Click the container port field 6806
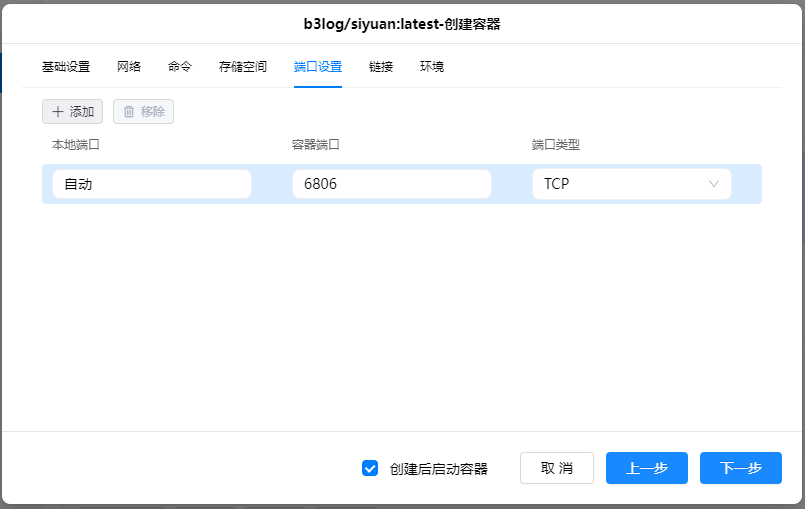Image resolution: width=805 pixels, height=509 pixels. coord(391,184)
